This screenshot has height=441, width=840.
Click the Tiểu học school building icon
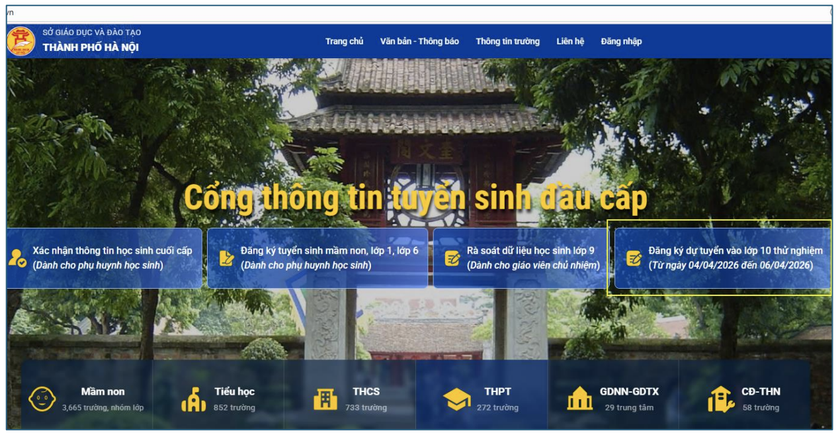(x=193, y=399)
